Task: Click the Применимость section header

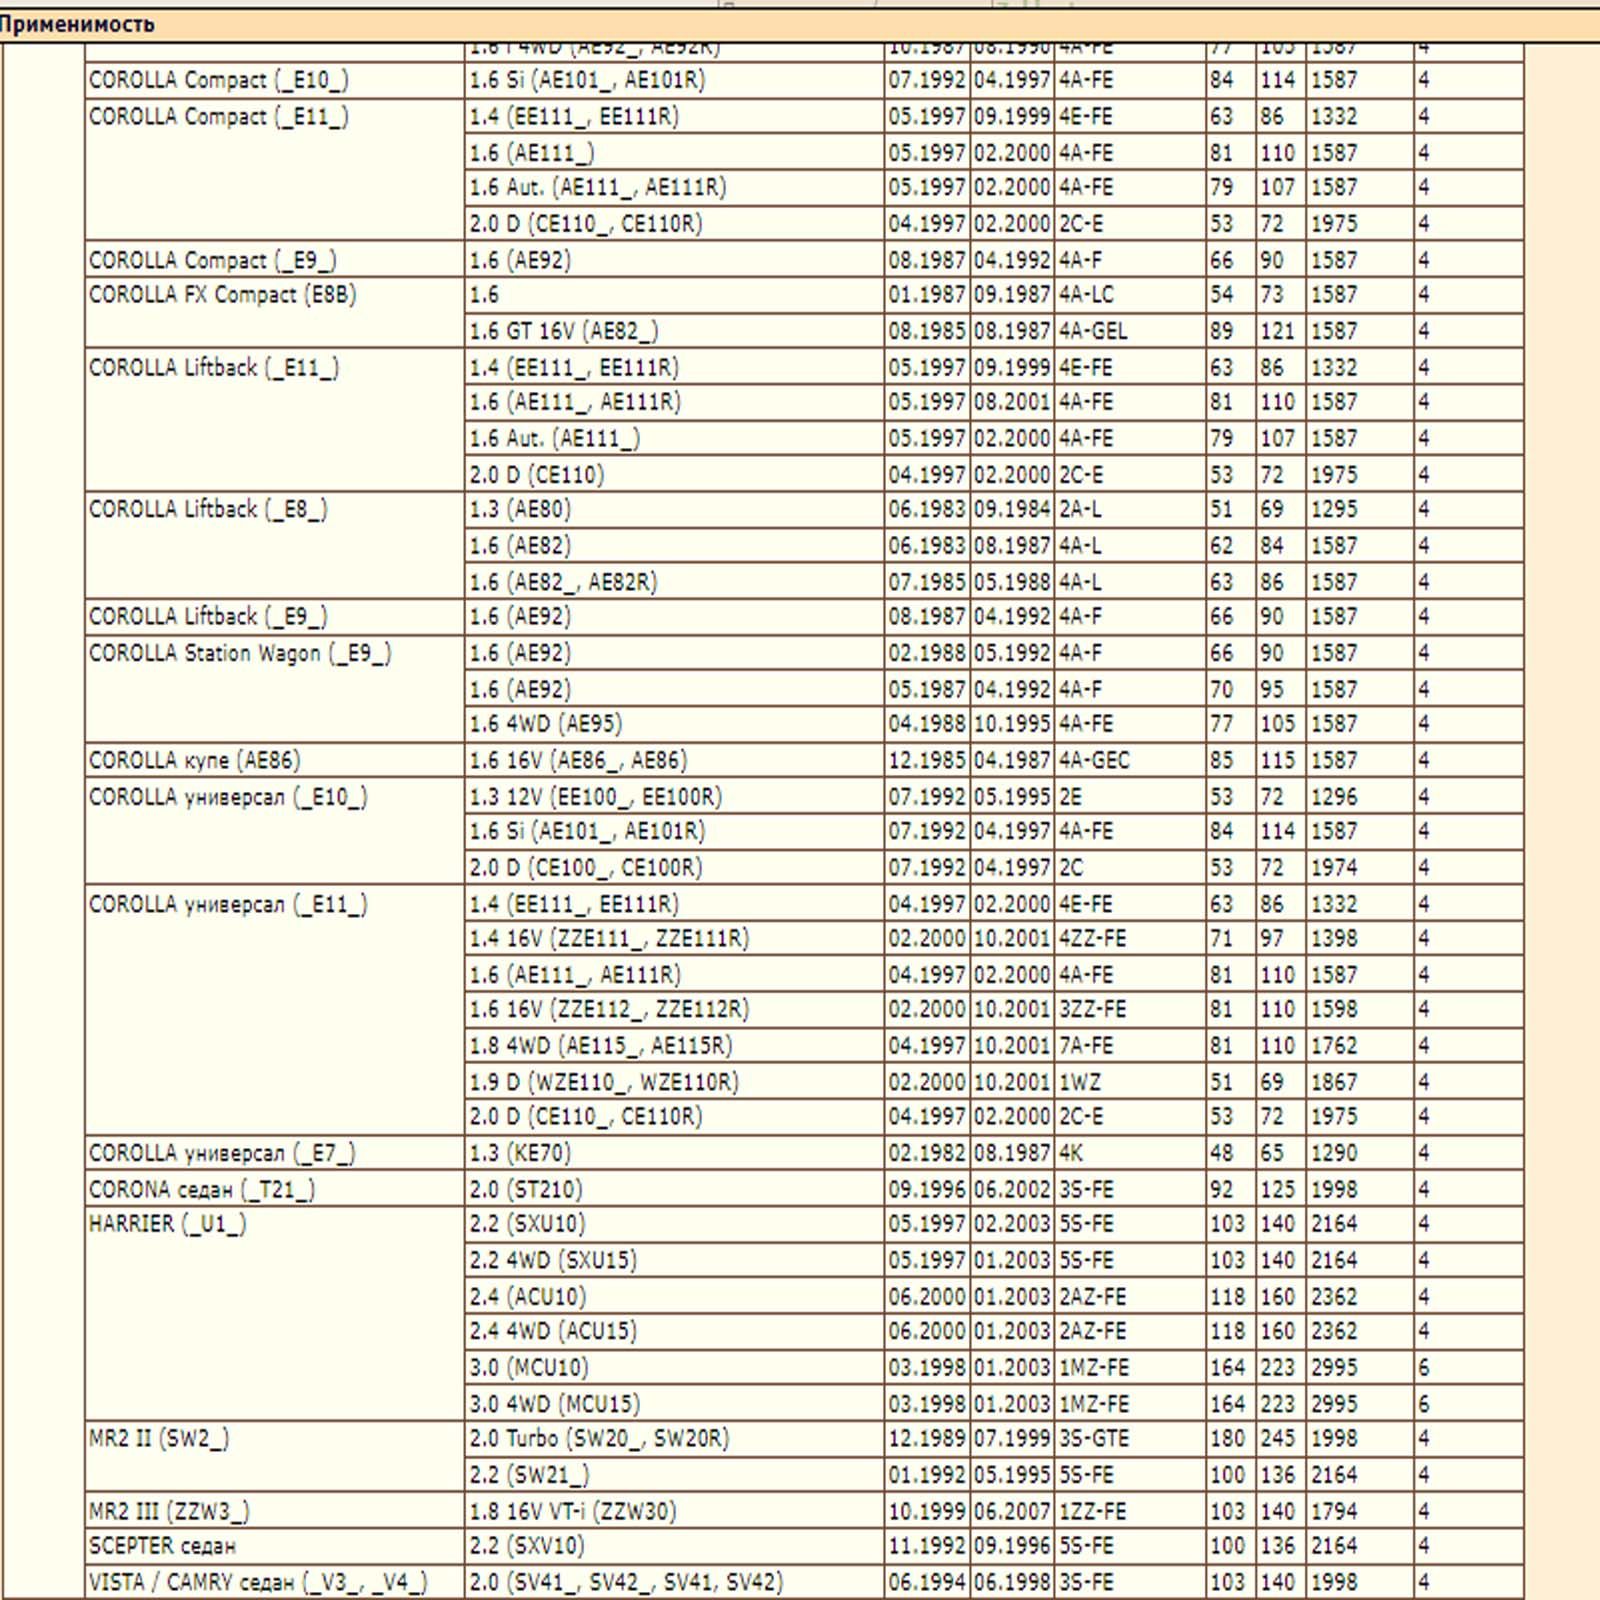Action: [x=78, y=25]
